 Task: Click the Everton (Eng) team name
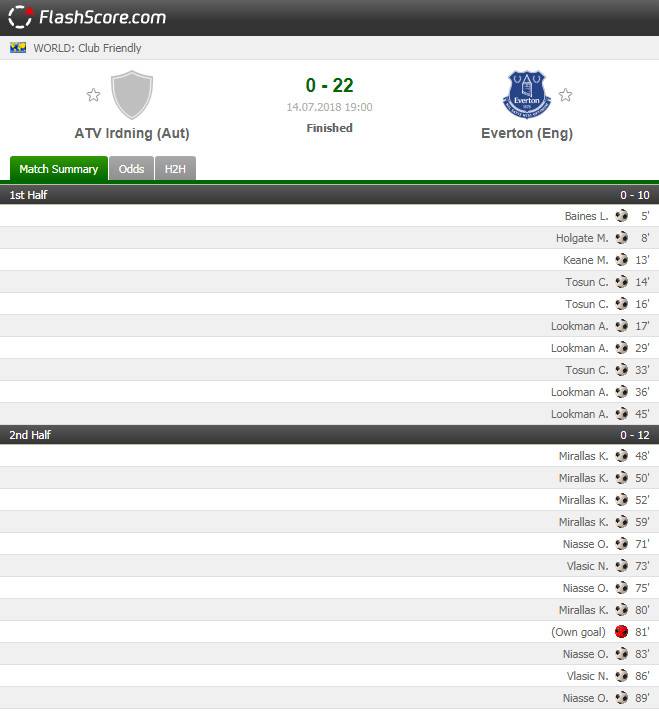tap(527, 133)
